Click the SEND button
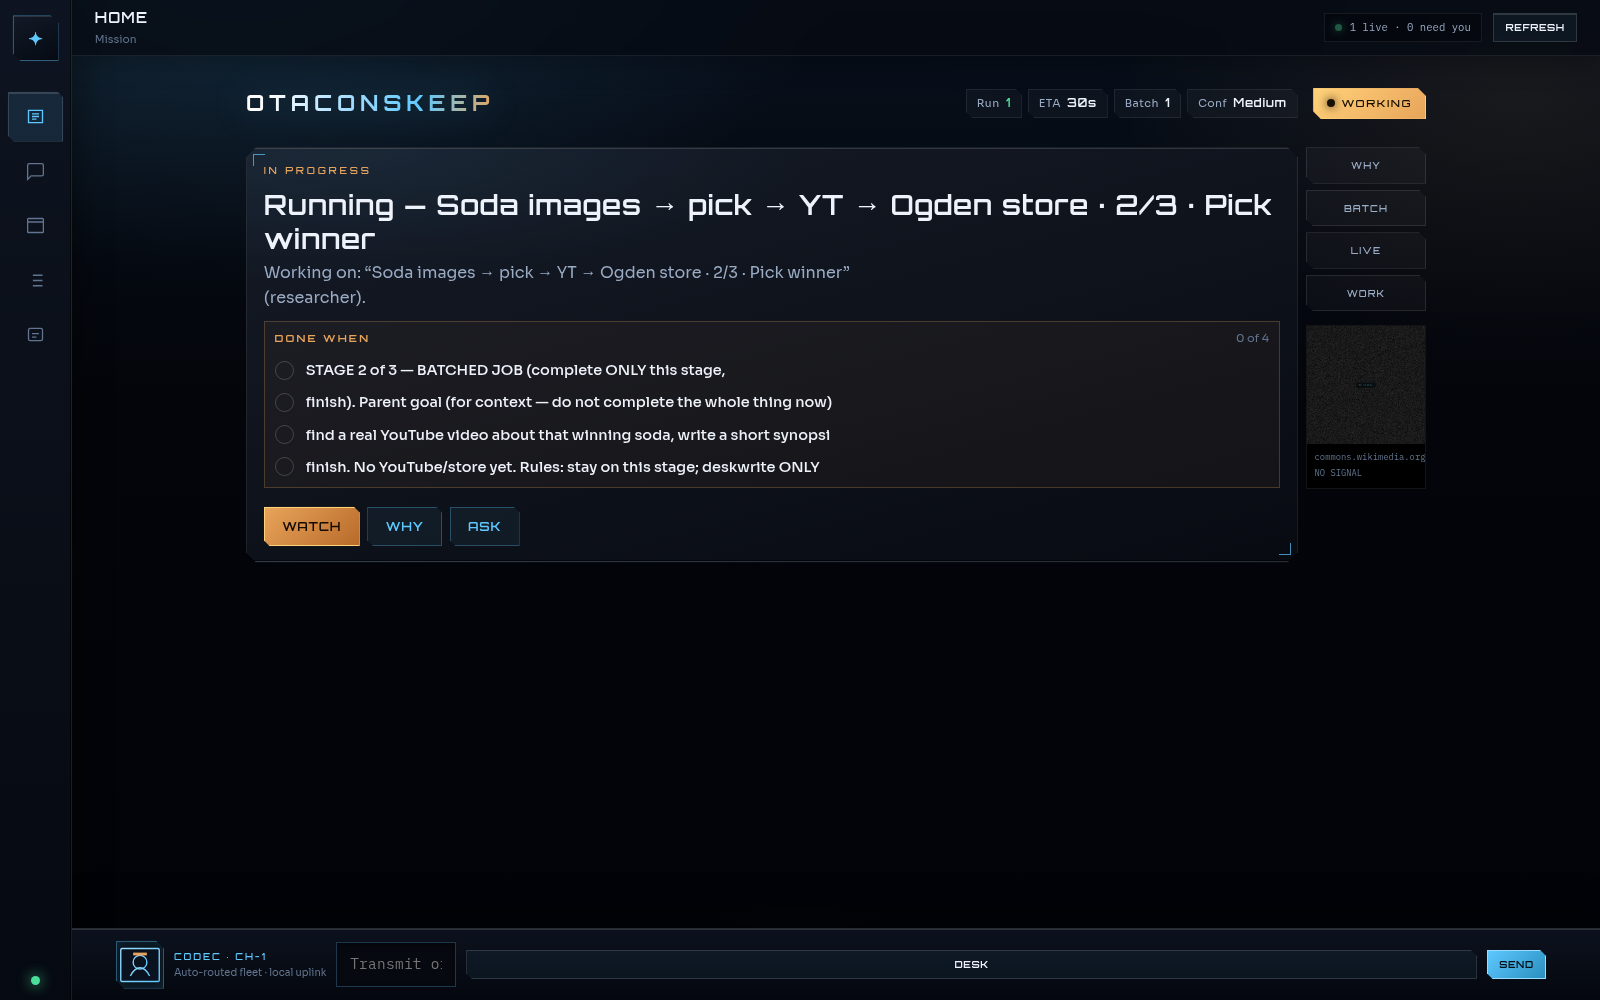 point(1516,965)
